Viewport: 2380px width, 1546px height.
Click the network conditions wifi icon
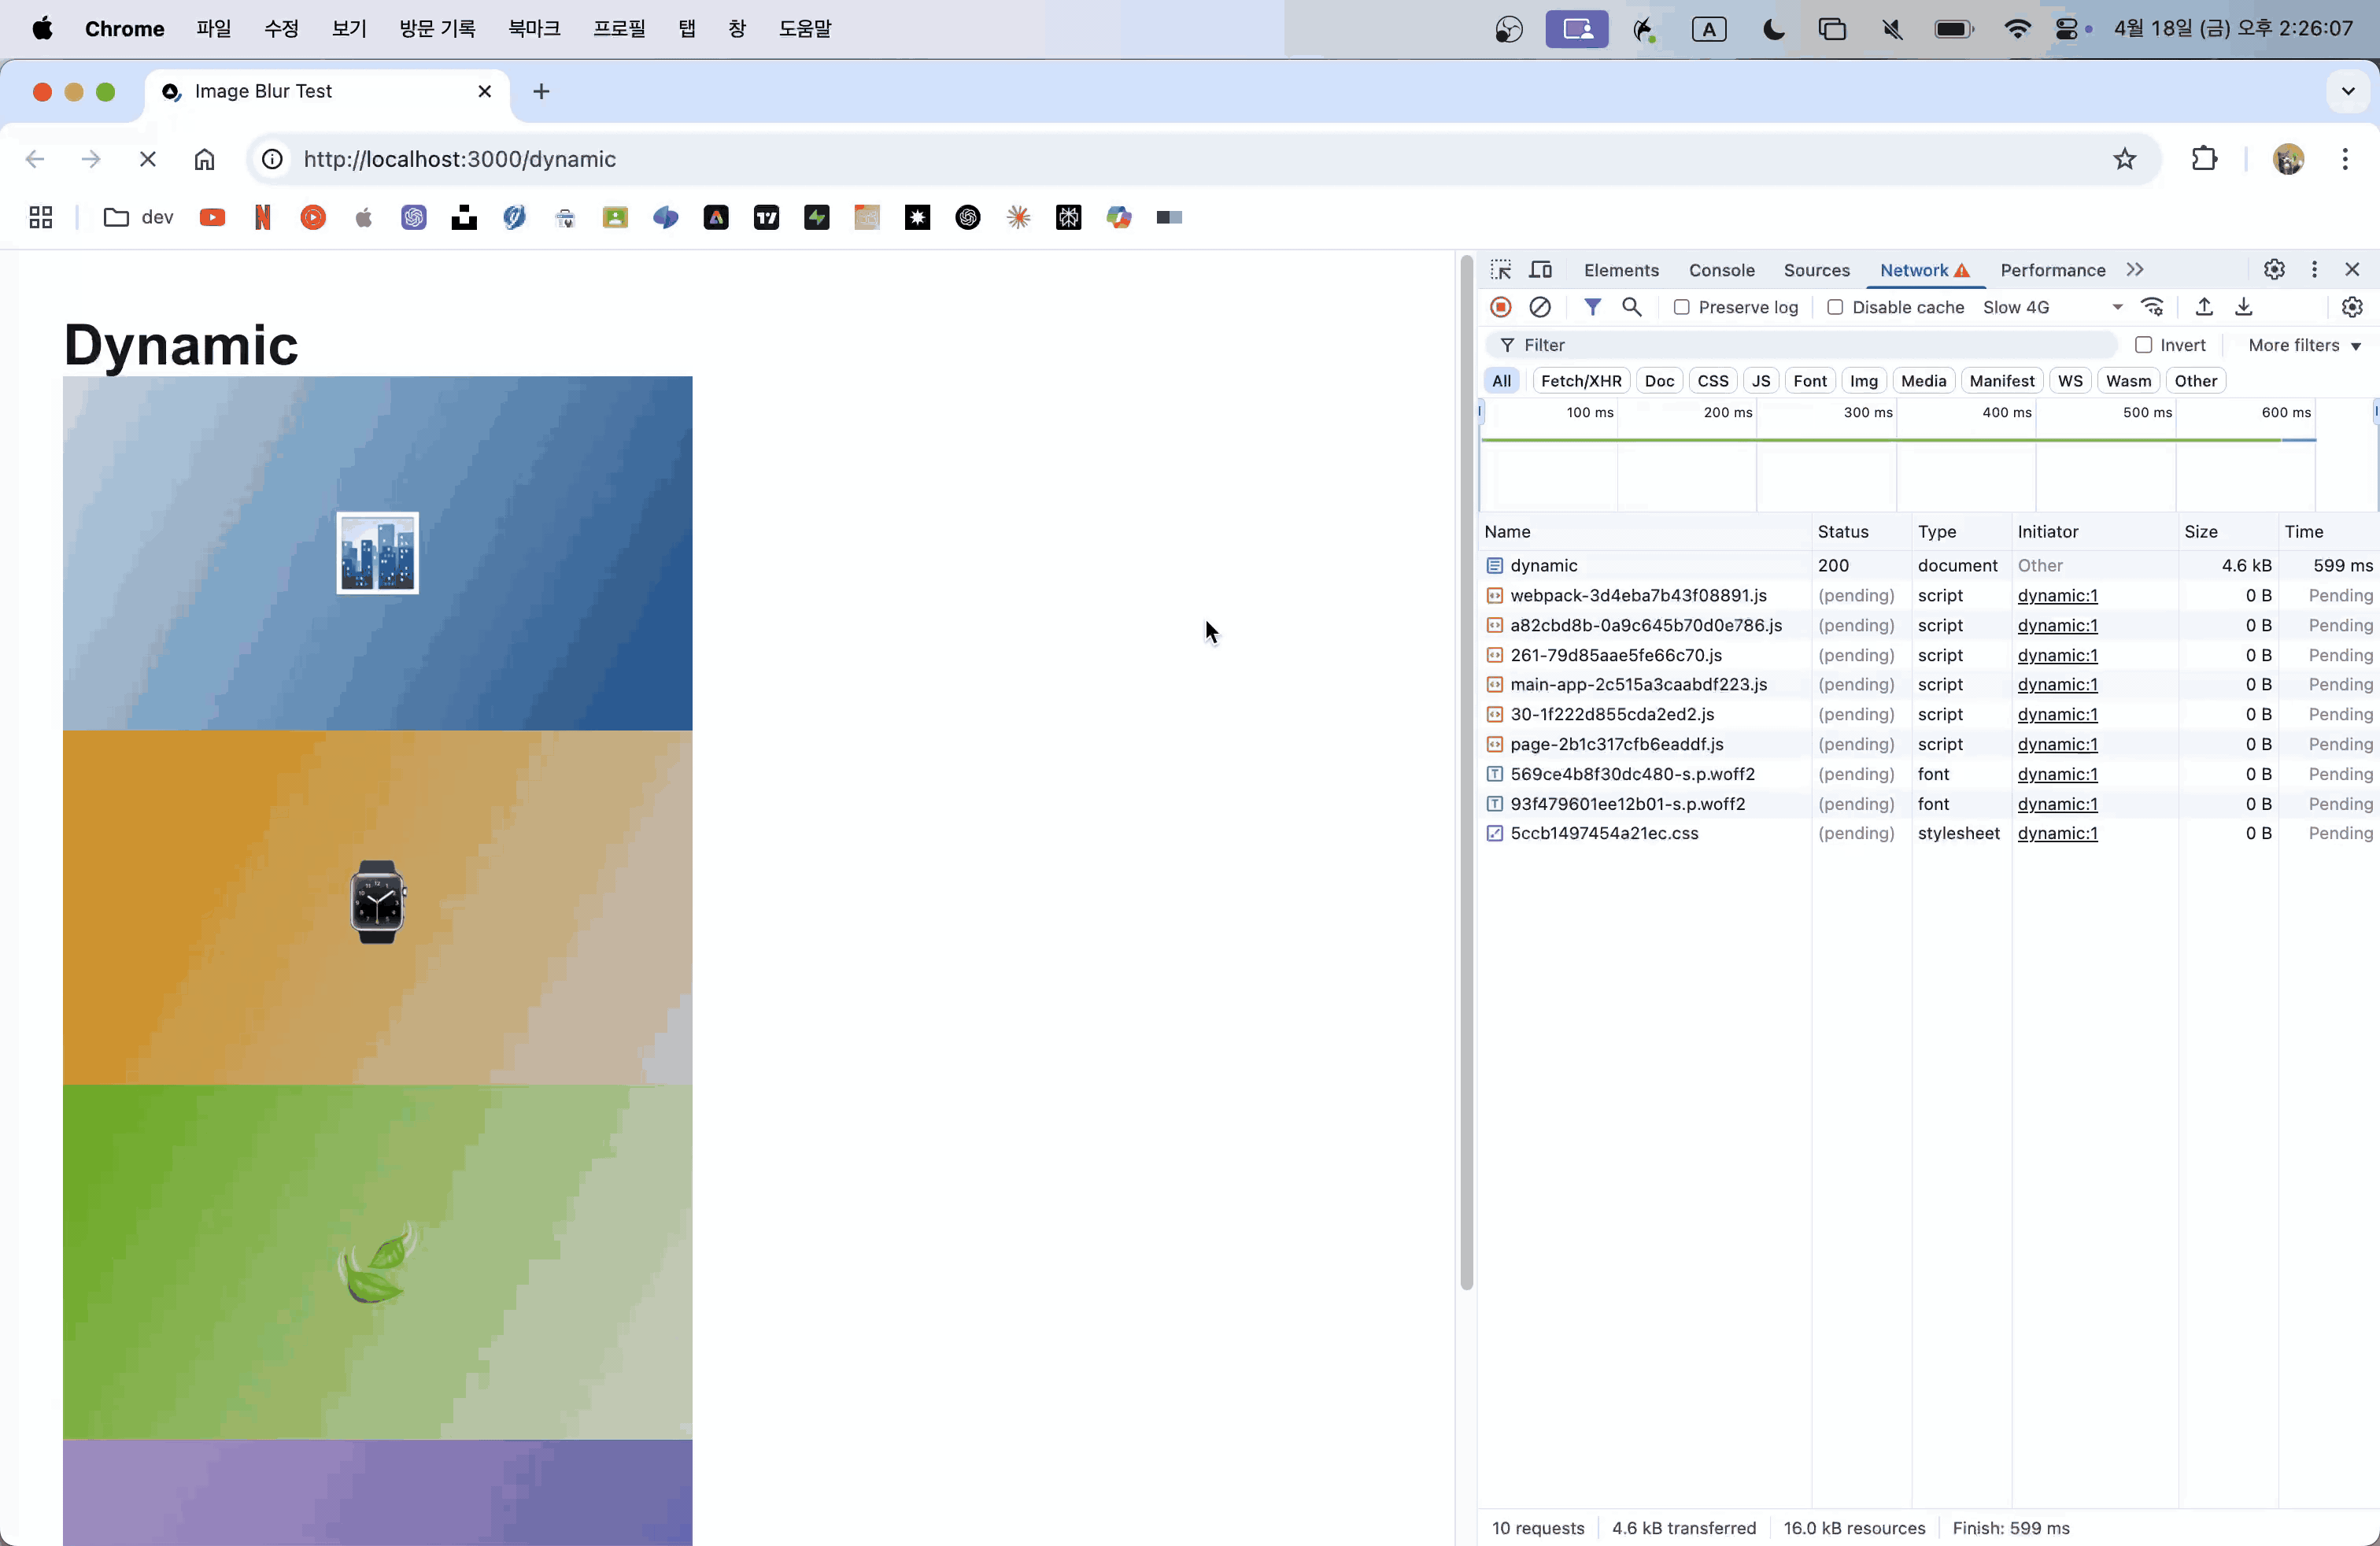pos(2152,307)
